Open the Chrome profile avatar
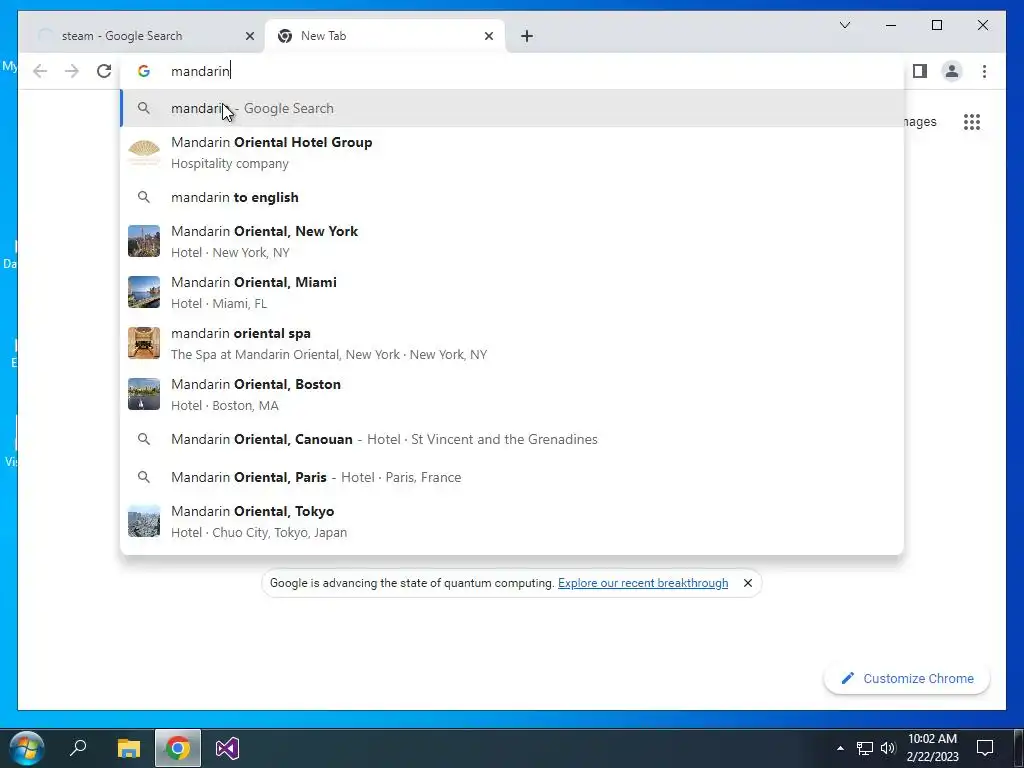The image size is (1024, 768). (952, 71)
